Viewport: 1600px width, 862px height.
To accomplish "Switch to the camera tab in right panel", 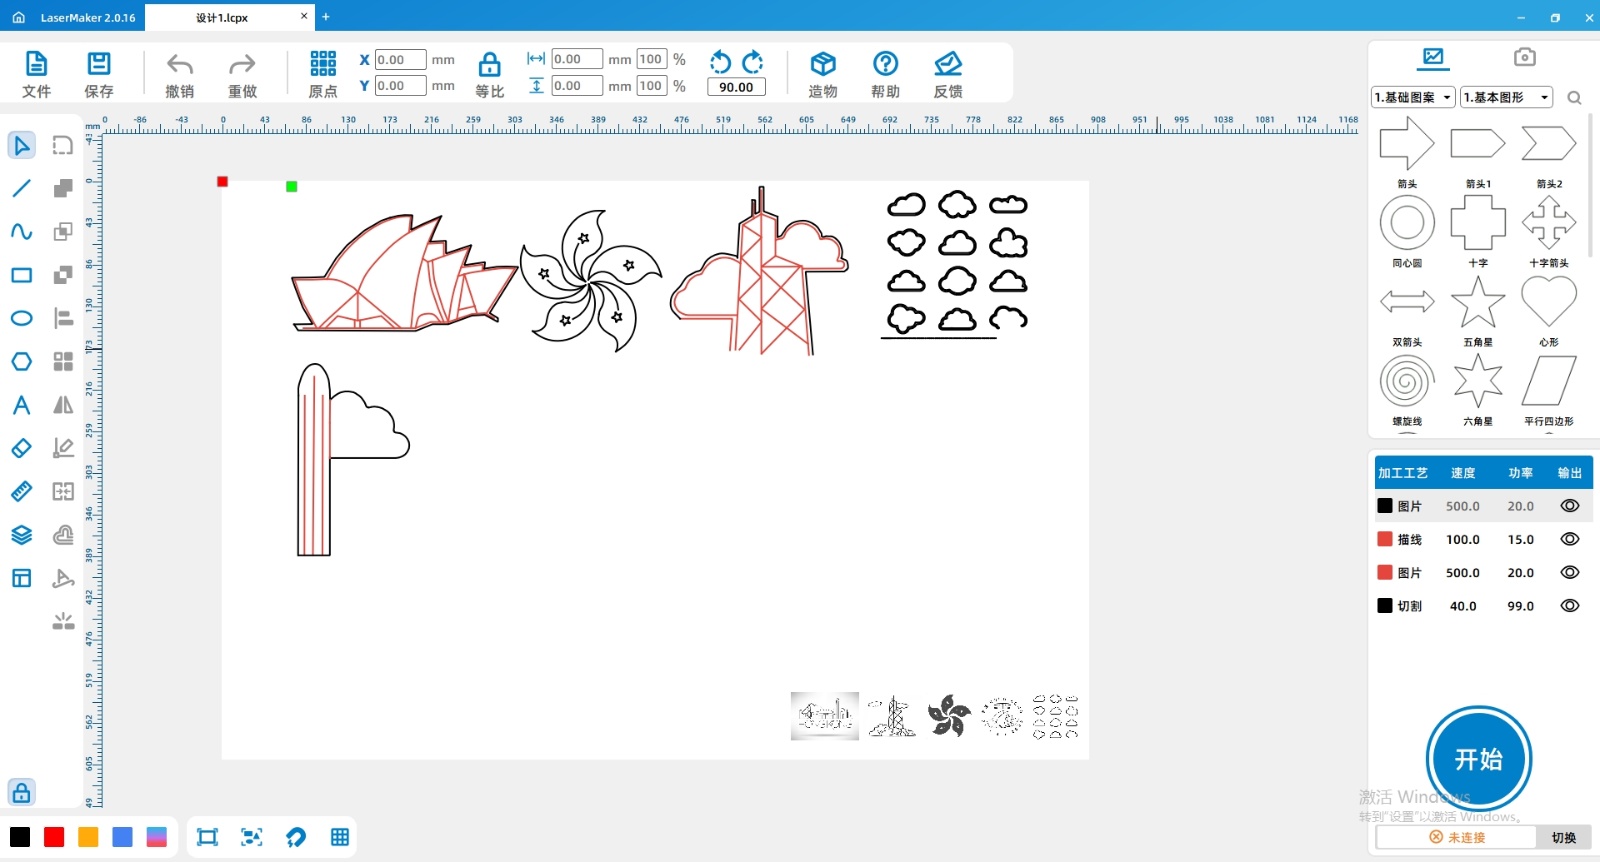I will coord(1524,57).
